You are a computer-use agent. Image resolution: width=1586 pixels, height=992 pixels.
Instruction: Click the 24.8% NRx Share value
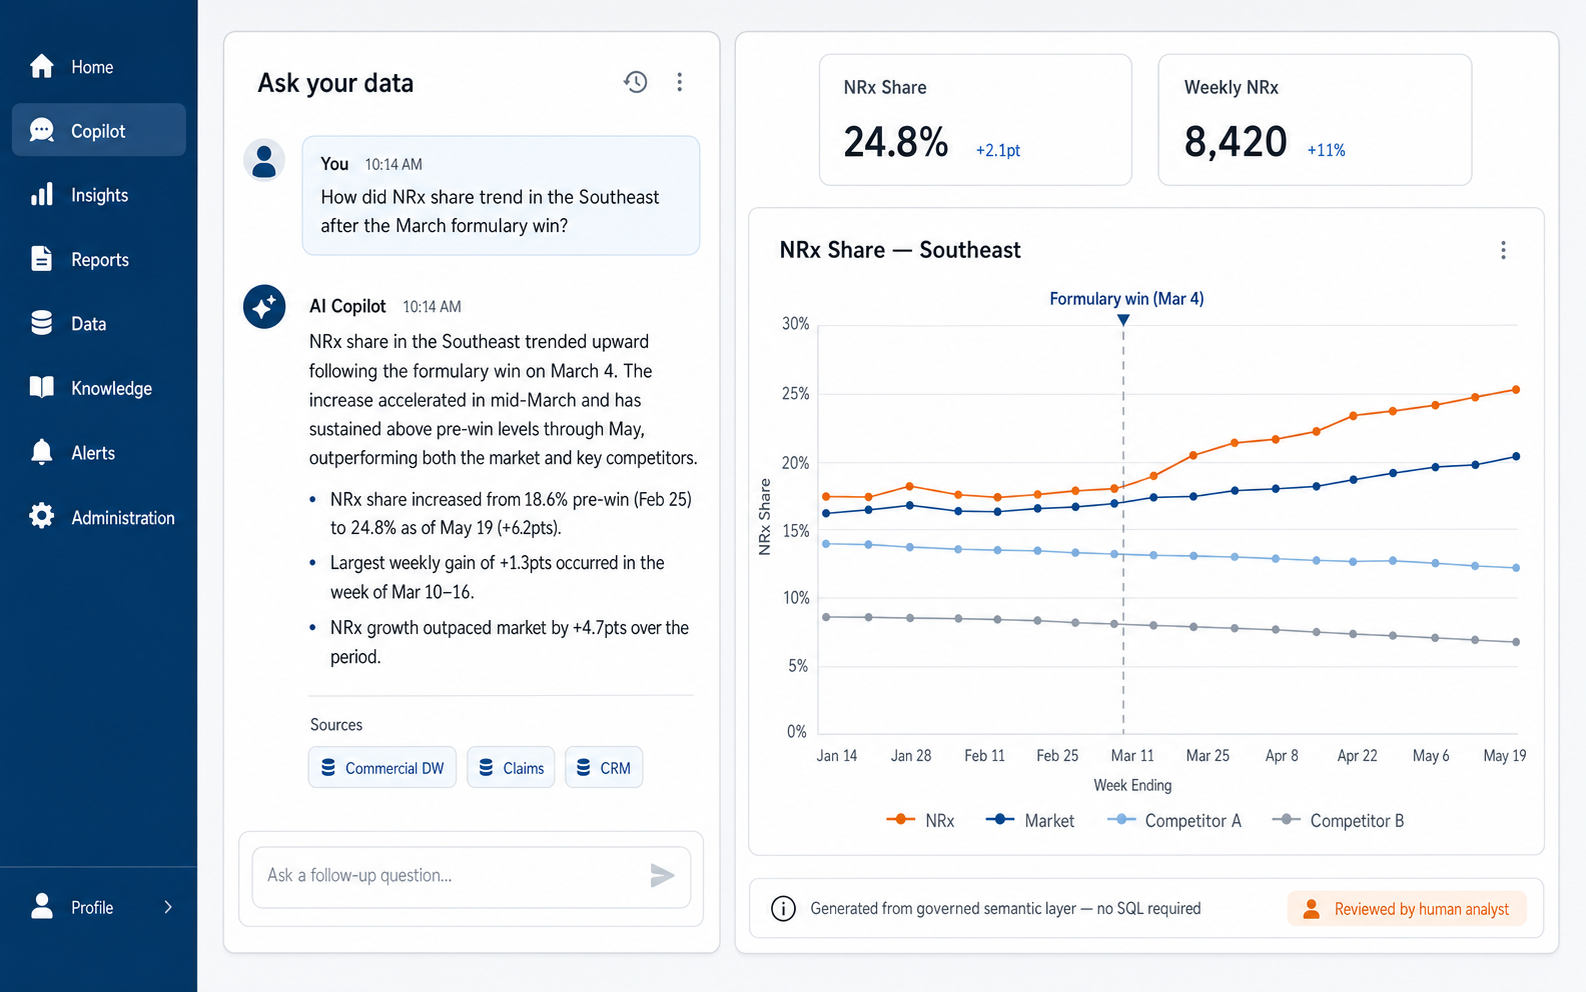point(895,142)
